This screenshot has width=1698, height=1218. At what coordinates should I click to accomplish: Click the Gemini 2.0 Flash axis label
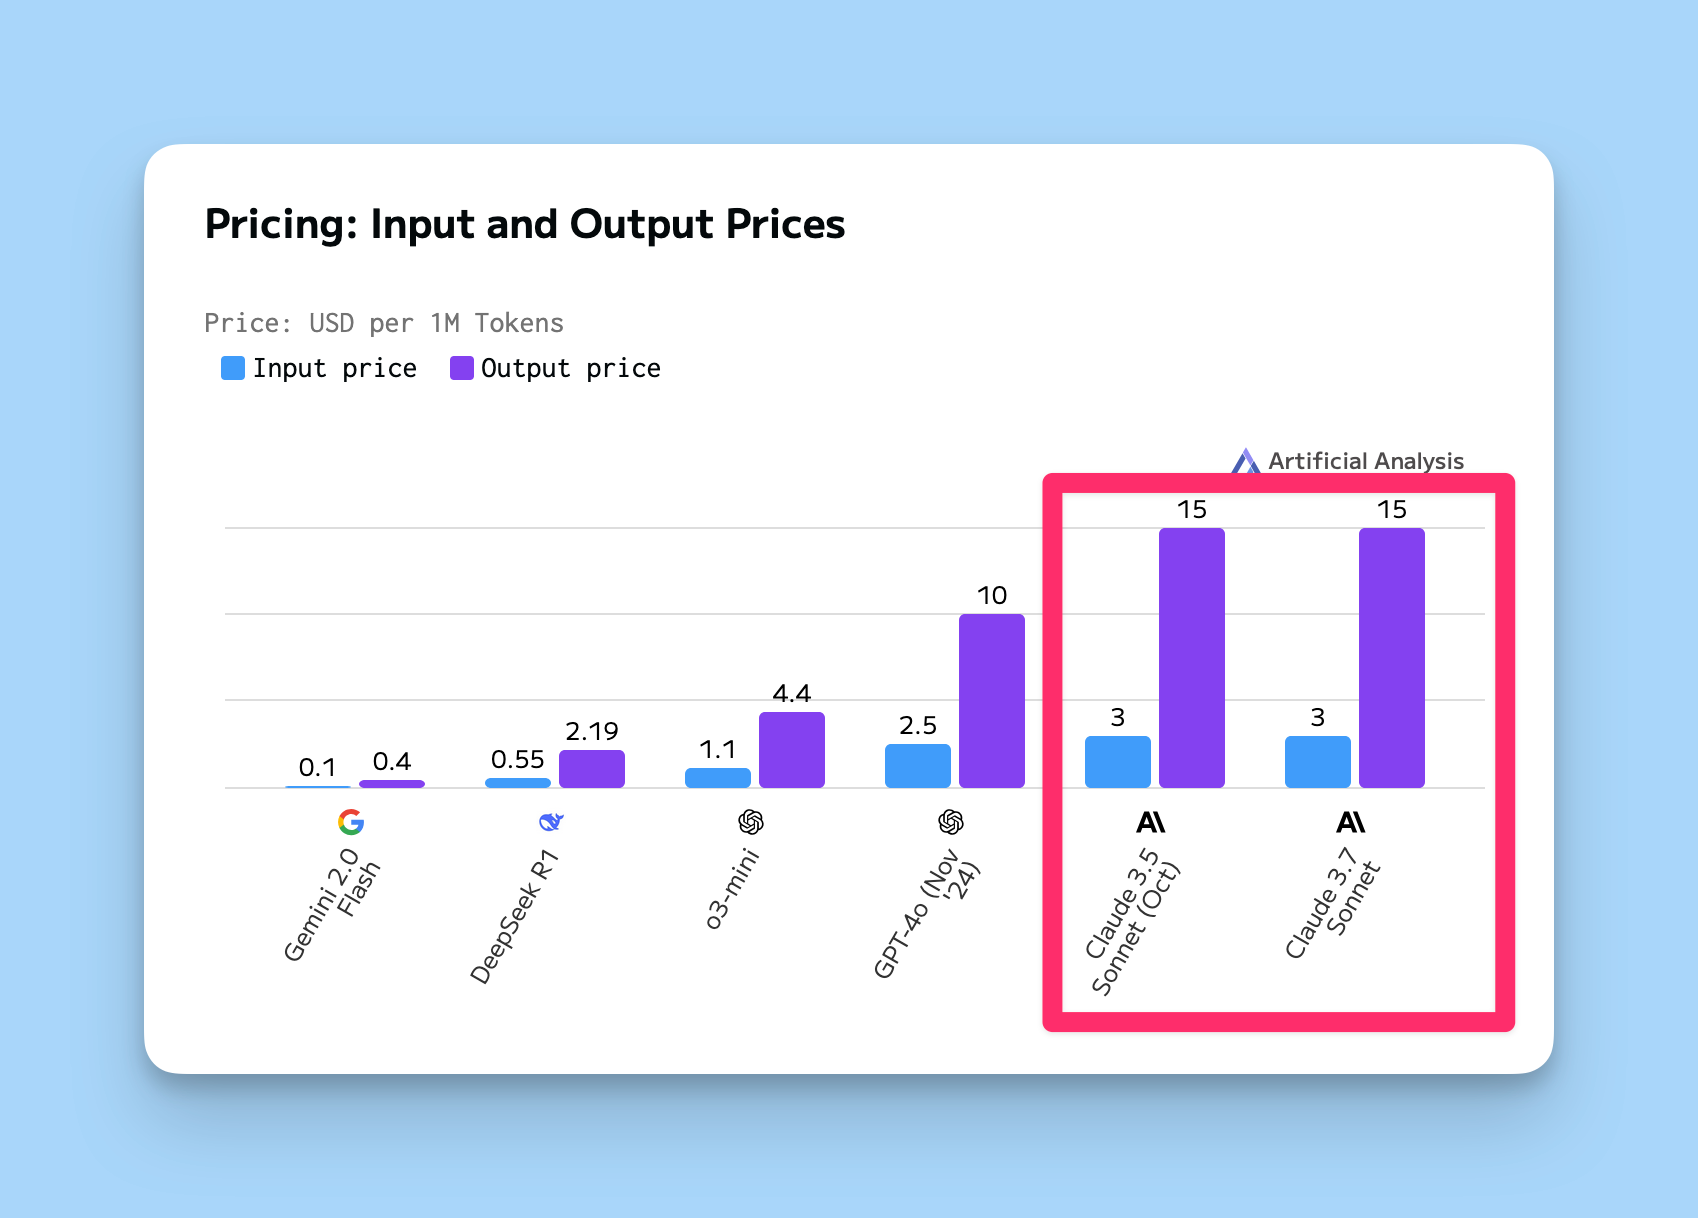333,905
